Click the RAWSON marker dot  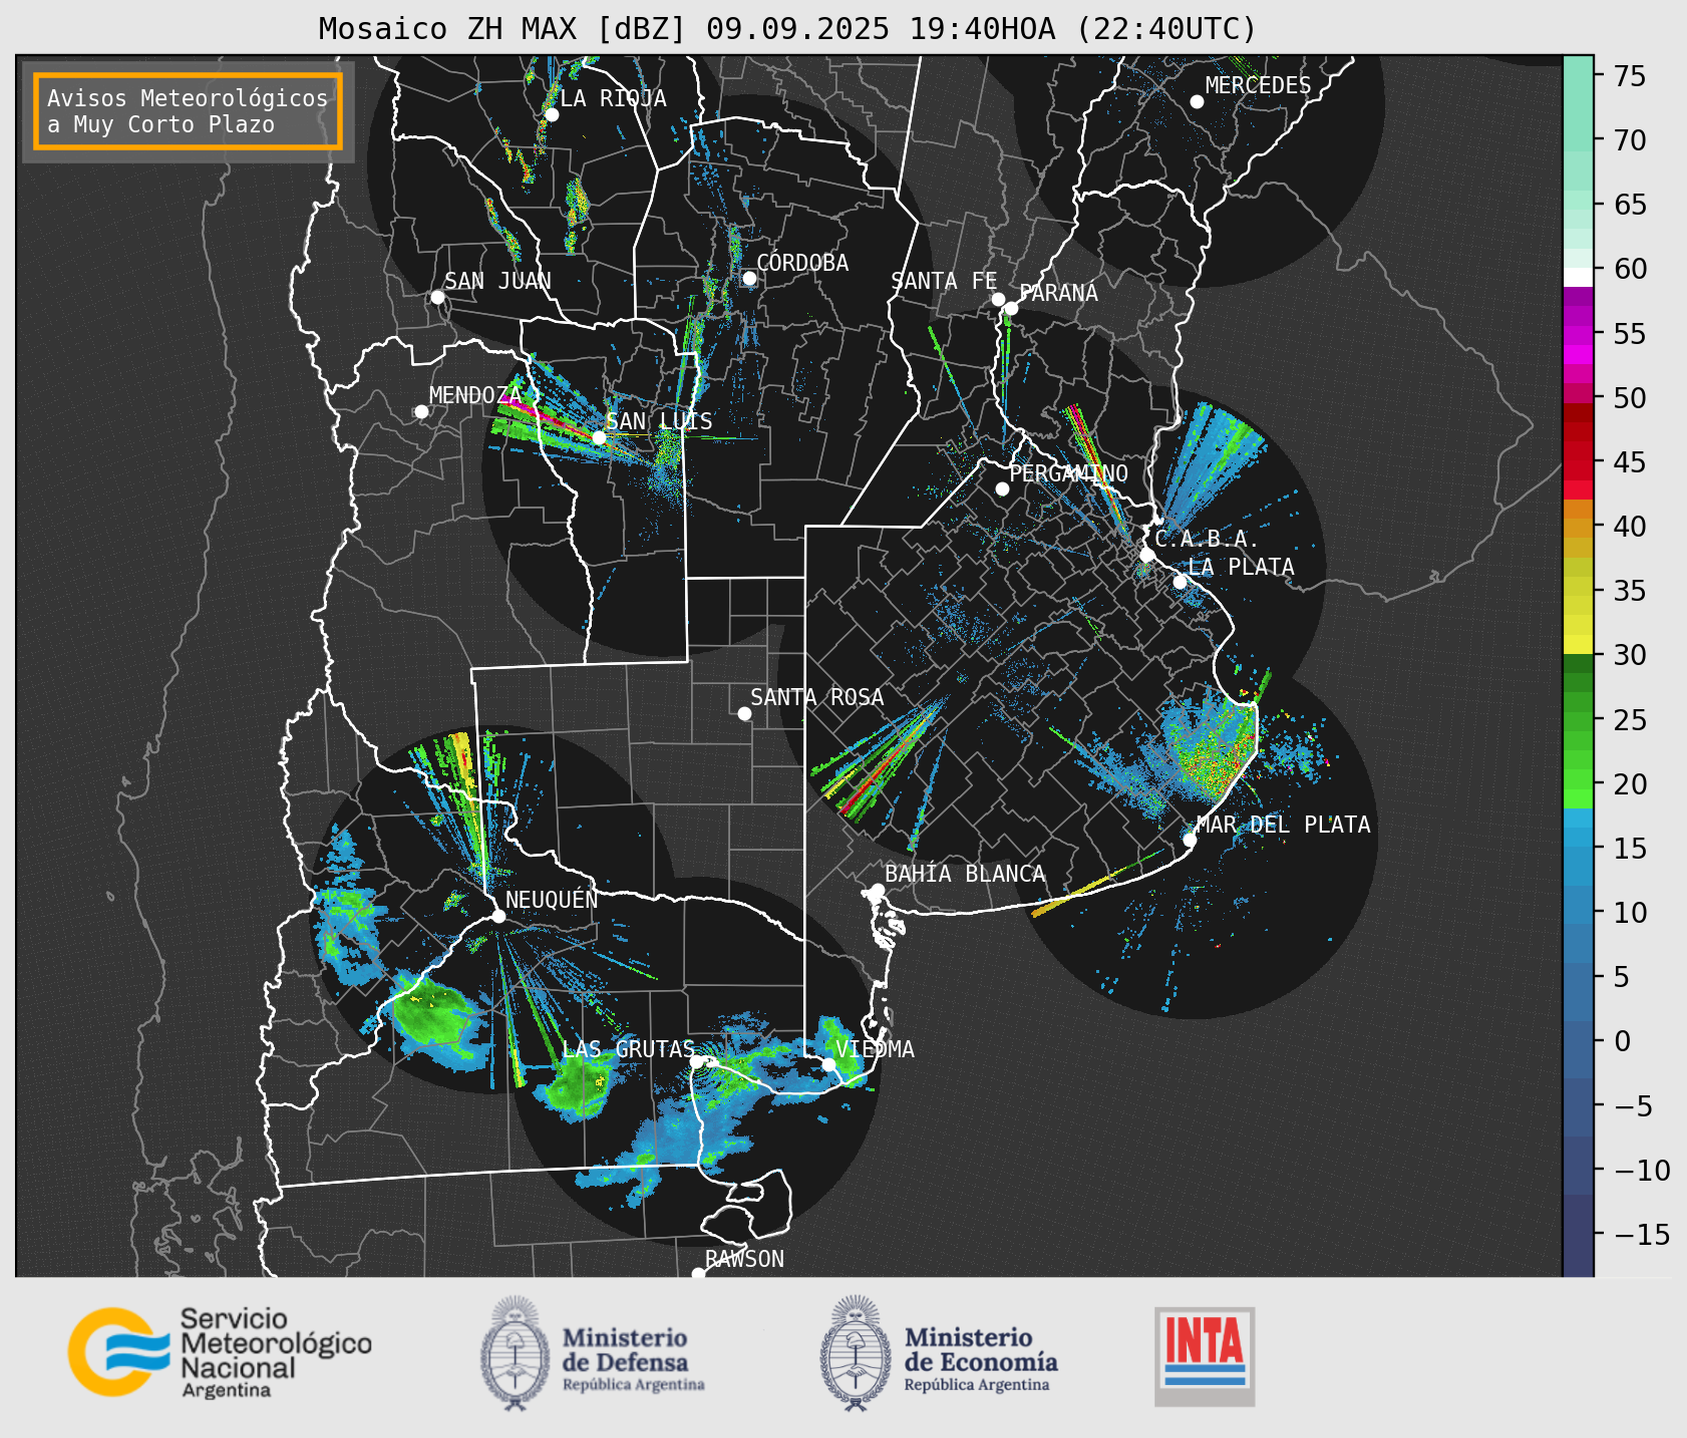tap(698, 1273)
